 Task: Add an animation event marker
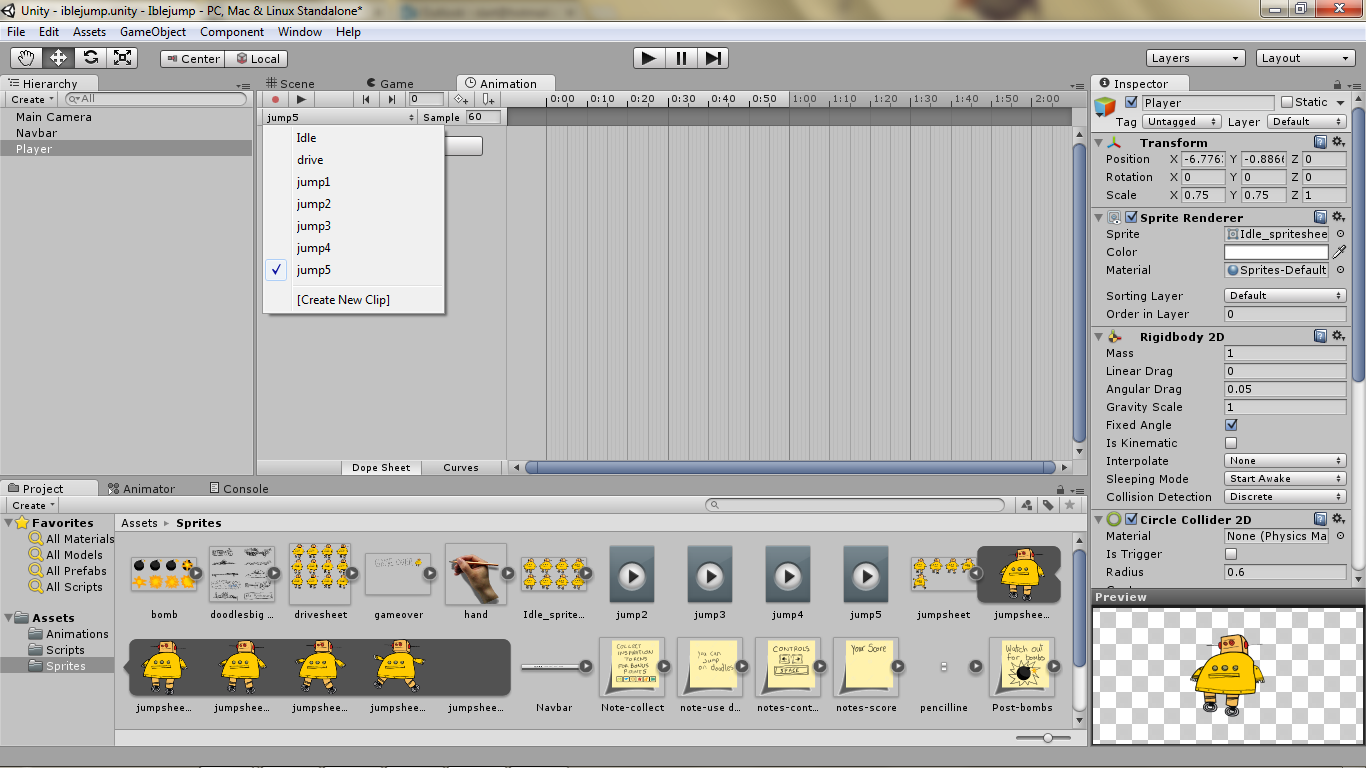tap(487, 99)
